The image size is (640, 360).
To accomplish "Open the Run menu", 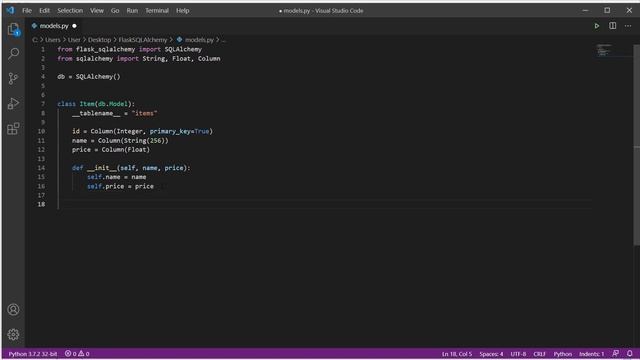I will pos(132,11).
